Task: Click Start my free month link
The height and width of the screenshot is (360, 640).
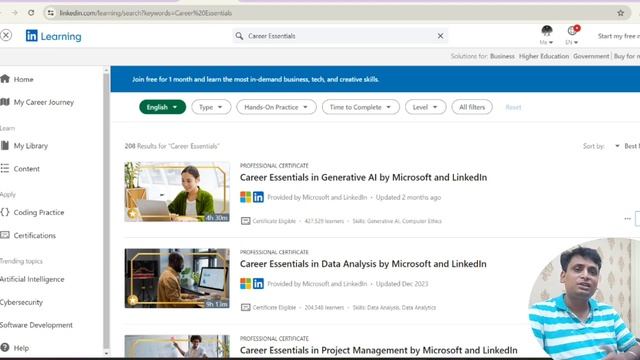Action: (618, 36)
